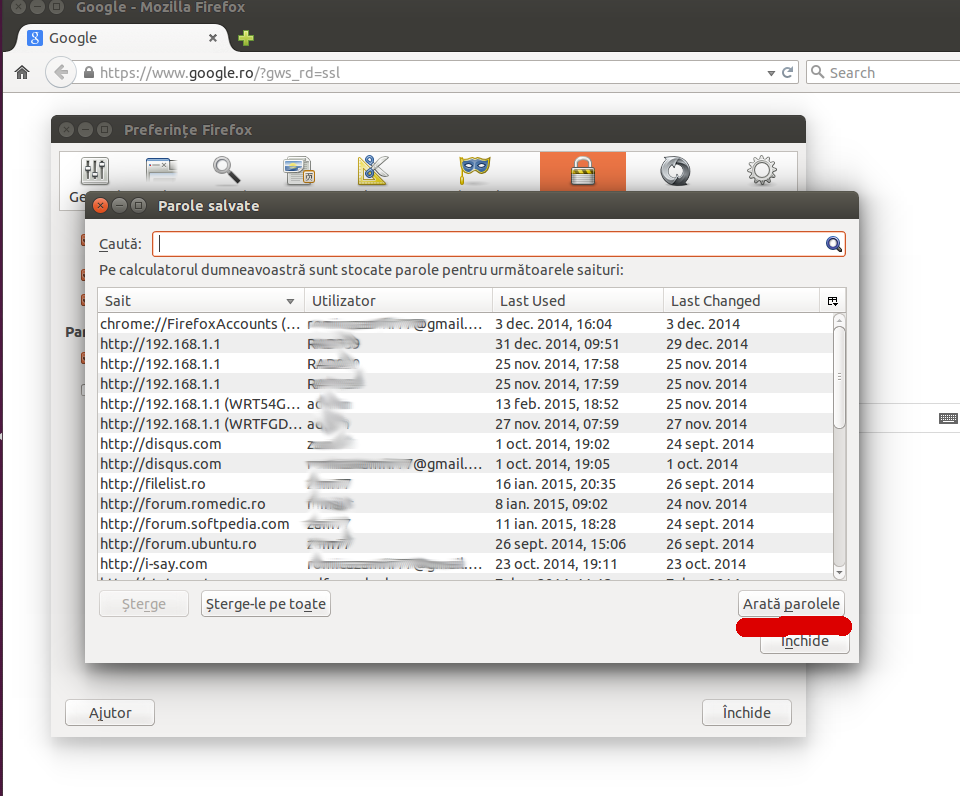Image resolution: width=960 pixels, height=796 pixels.
Task: Click the Firefox URL address bar
Action: click(x=429, y=73)
